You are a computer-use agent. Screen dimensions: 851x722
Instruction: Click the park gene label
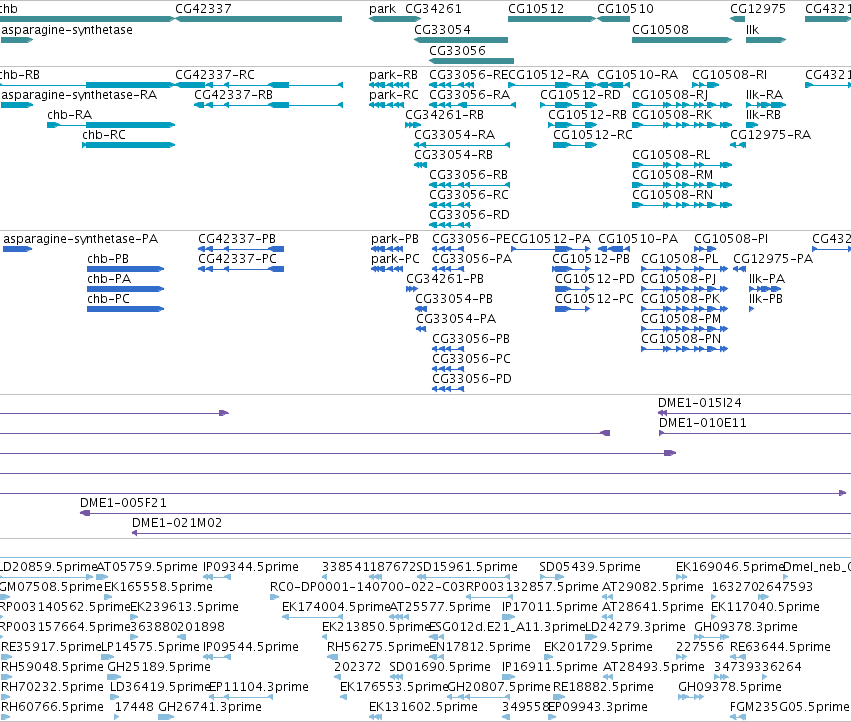[x=382, y=9]
